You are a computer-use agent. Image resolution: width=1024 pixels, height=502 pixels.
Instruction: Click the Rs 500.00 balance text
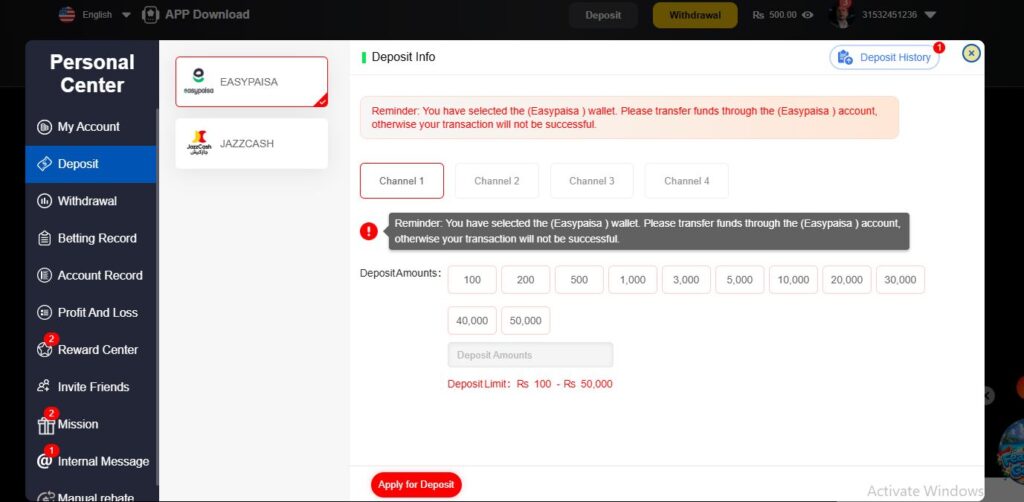pos(775,15)
